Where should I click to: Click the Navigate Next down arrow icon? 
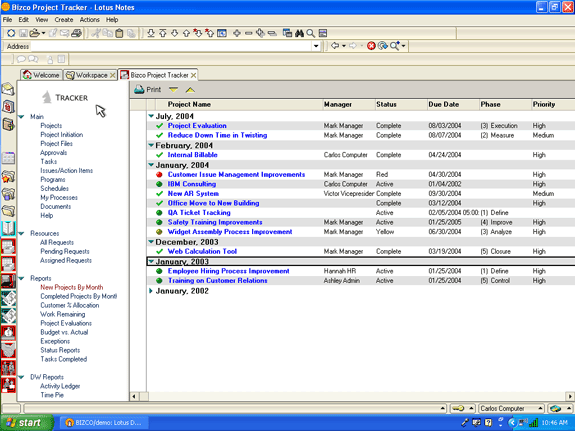click(175, 33)
